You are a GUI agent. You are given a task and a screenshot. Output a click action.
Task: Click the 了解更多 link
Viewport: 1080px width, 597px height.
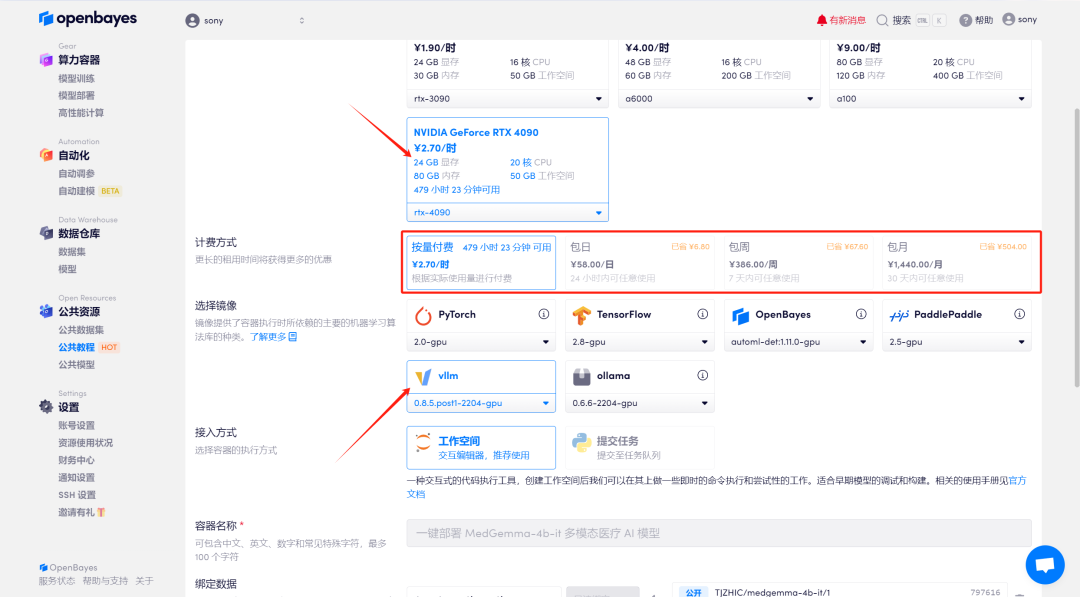273,337
